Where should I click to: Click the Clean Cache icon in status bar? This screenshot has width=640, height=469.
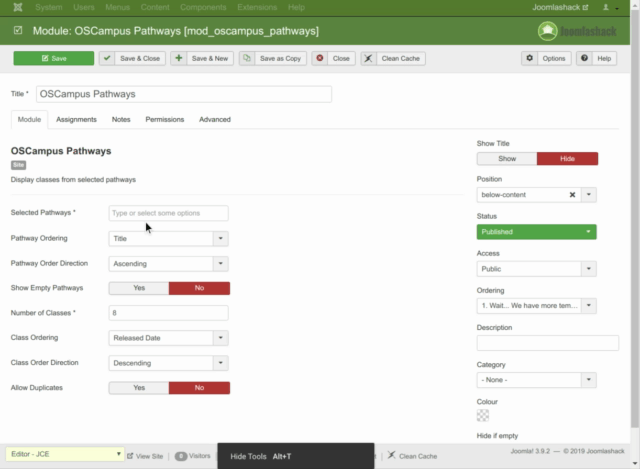391,456
